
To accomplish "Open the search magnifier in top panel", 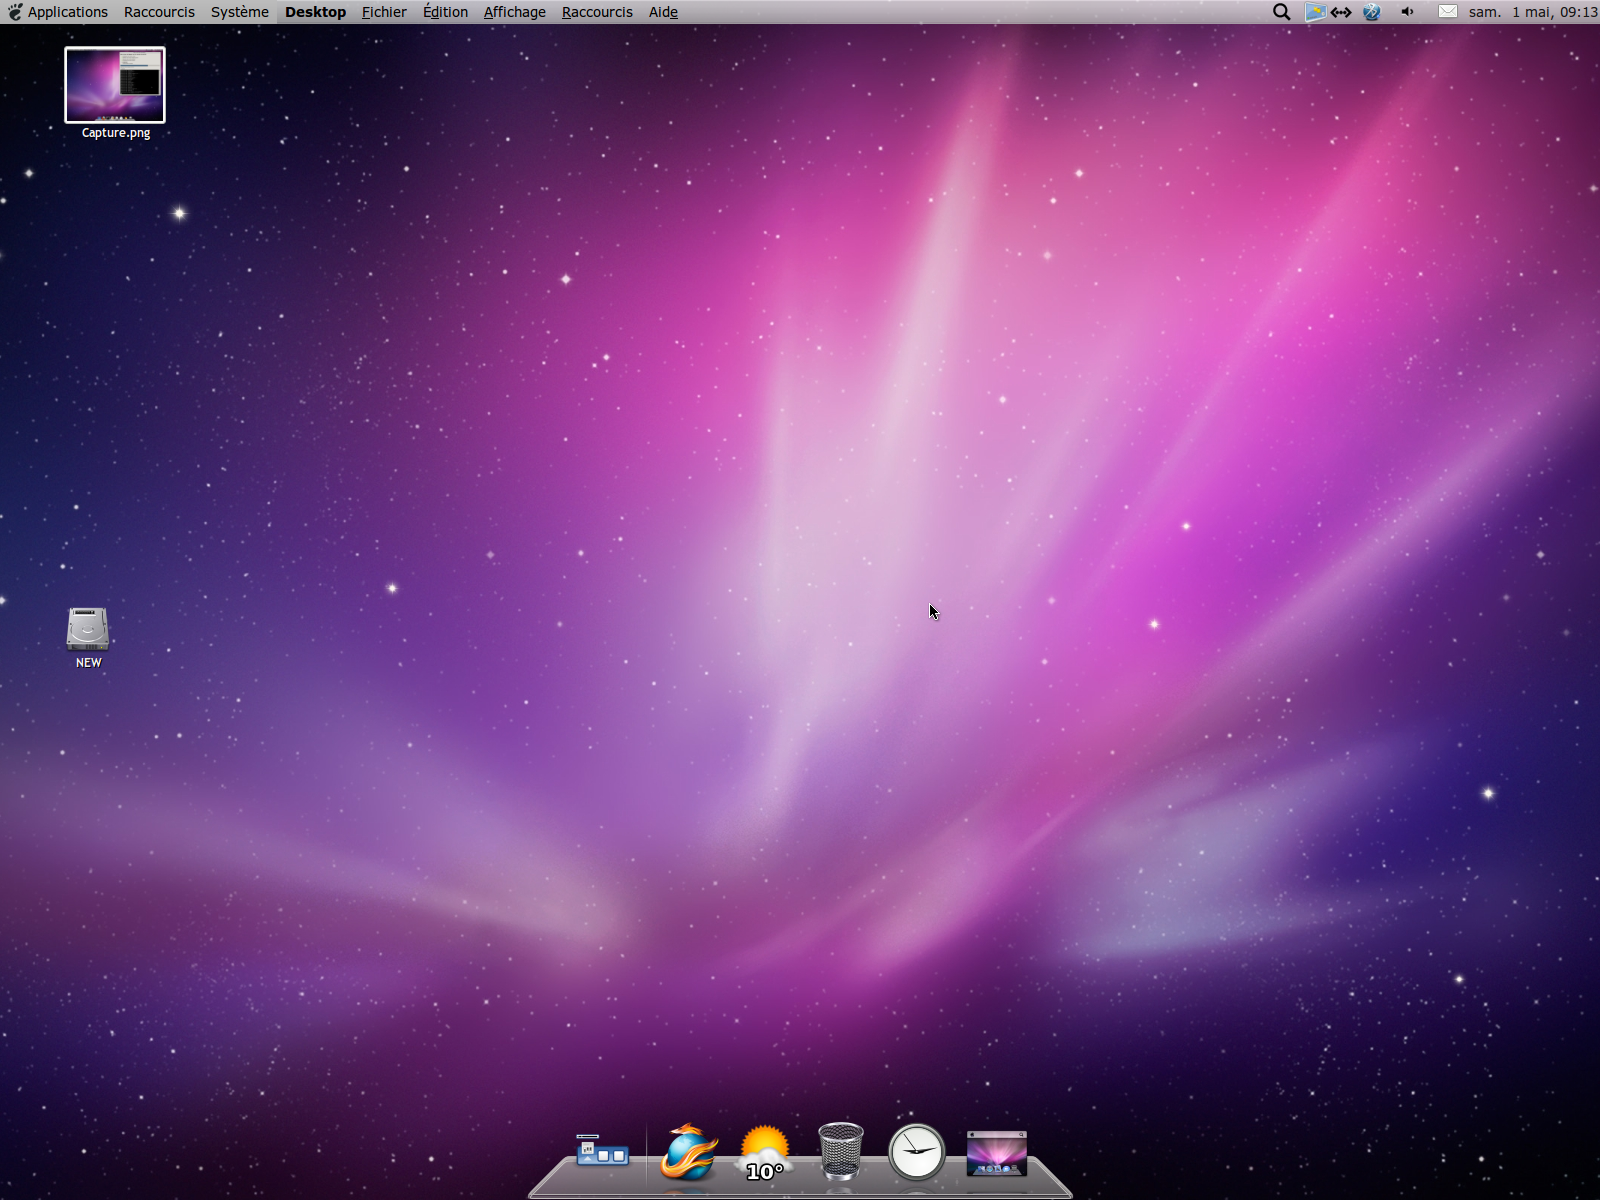I will pyautogui.click(x=1281, y=12).
